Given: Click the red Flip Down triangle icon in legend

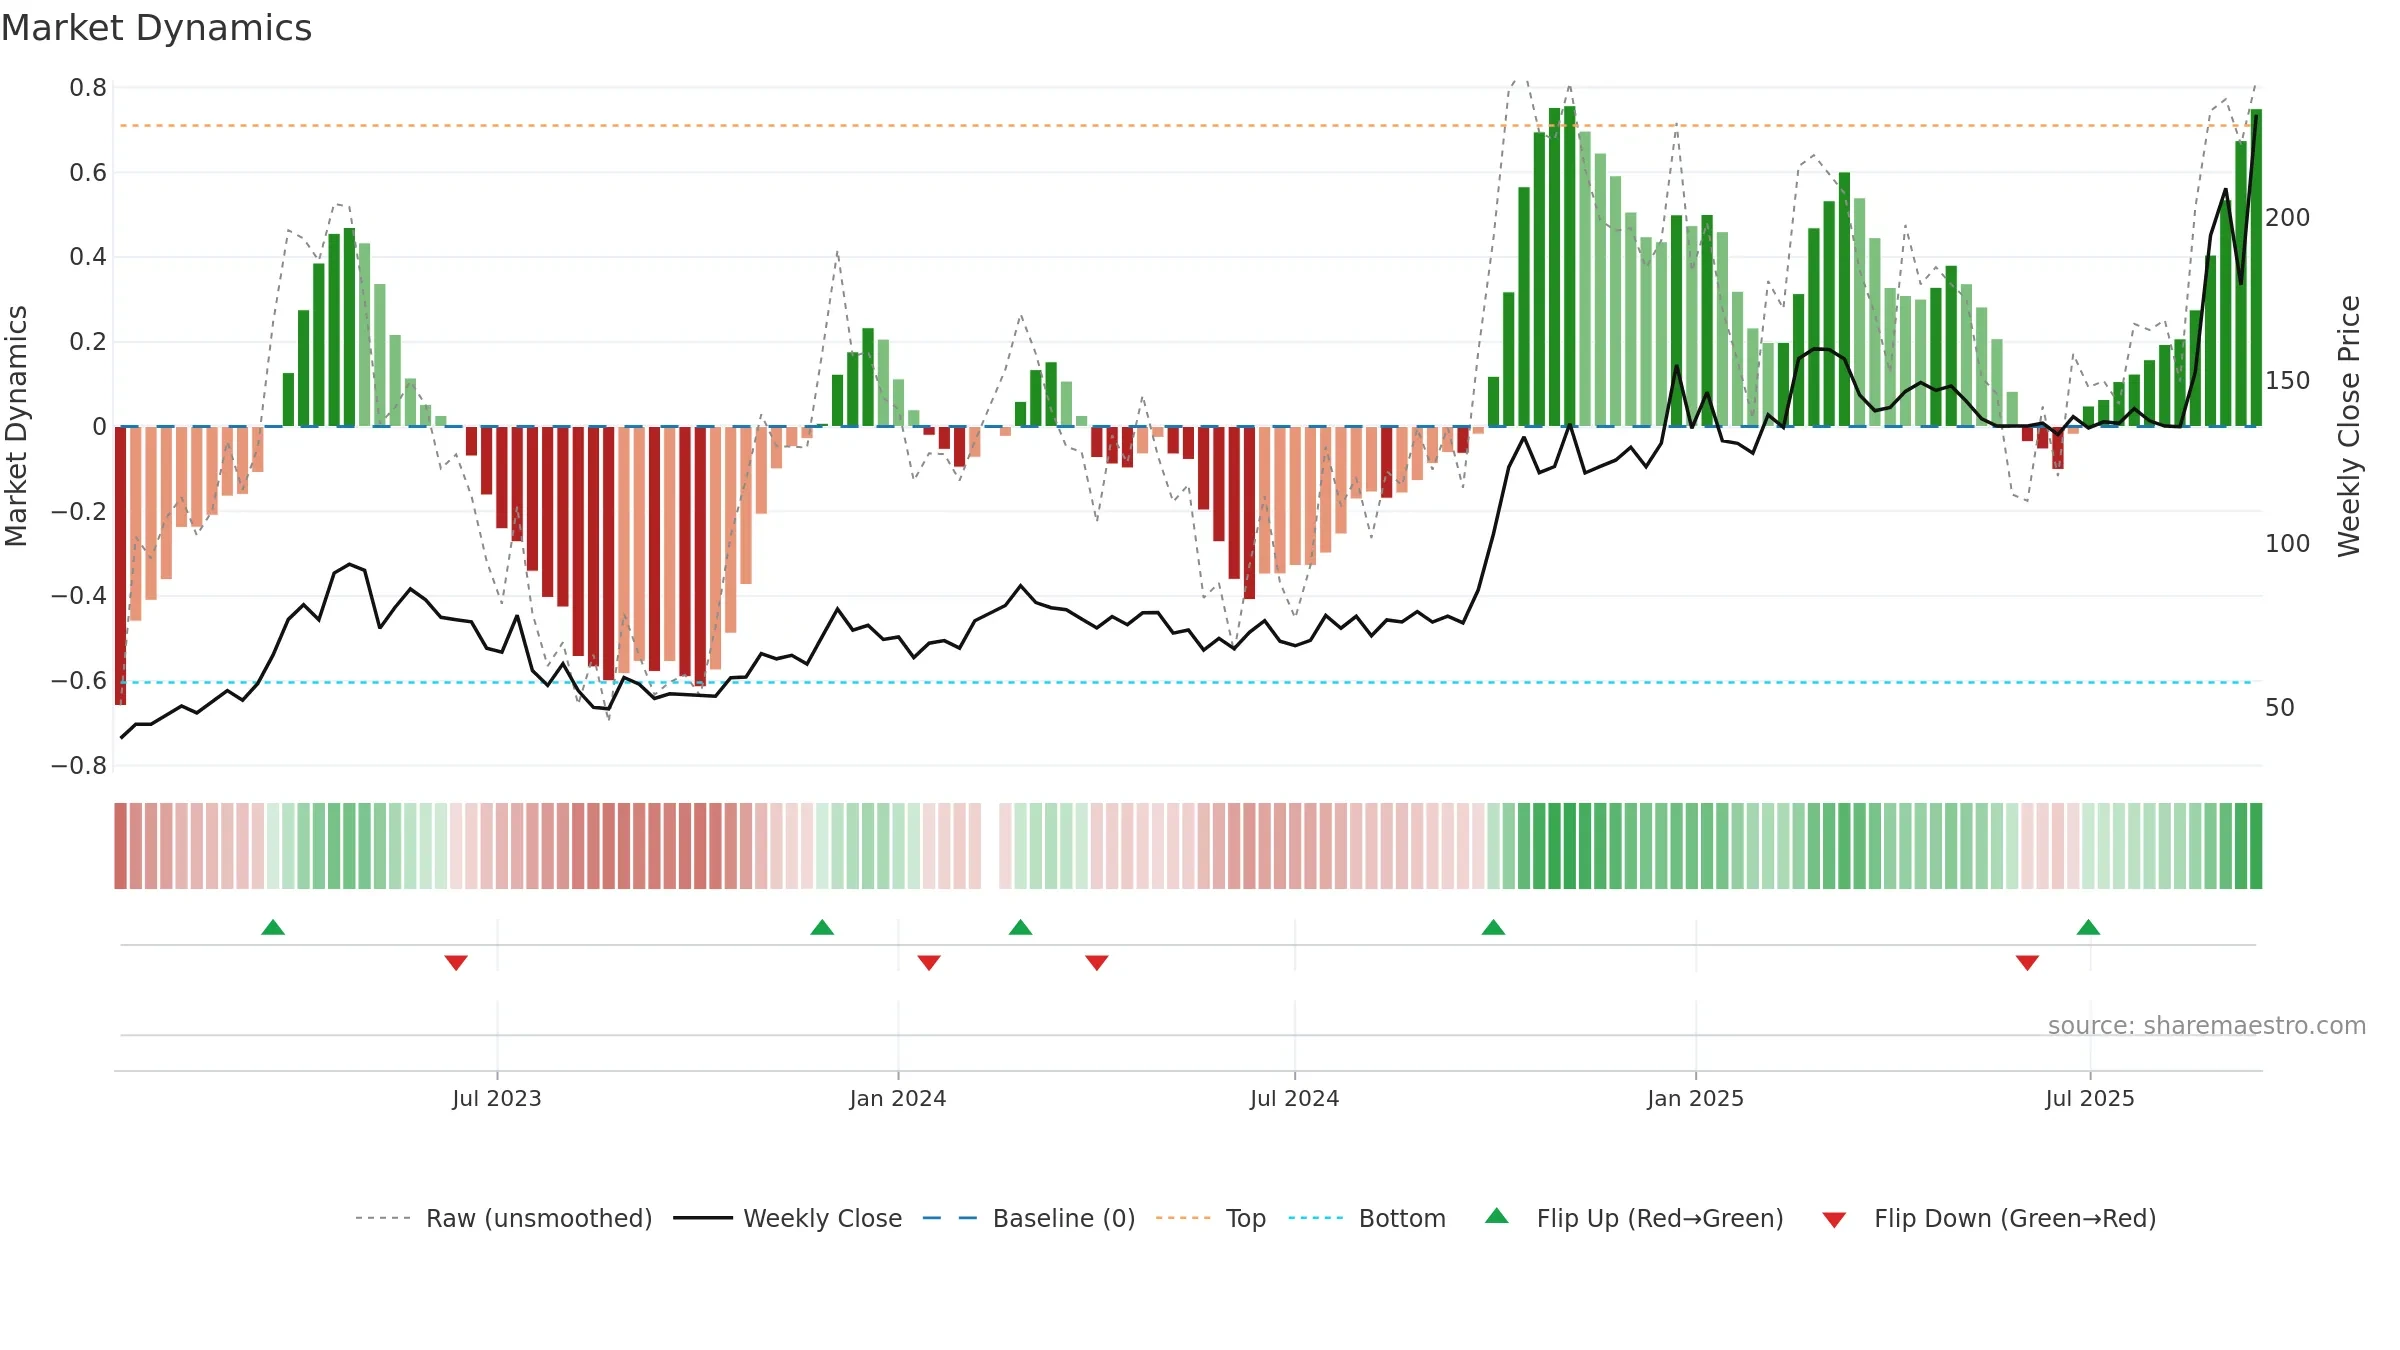Looking at the screenshot, I should pos(1834,1220).
